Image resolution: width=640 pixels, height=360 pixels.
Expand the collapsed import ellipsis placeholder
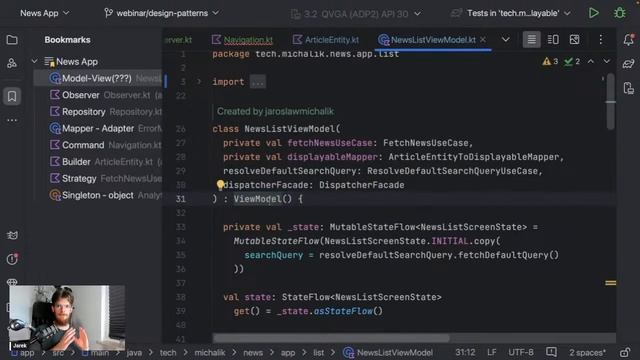258,82
